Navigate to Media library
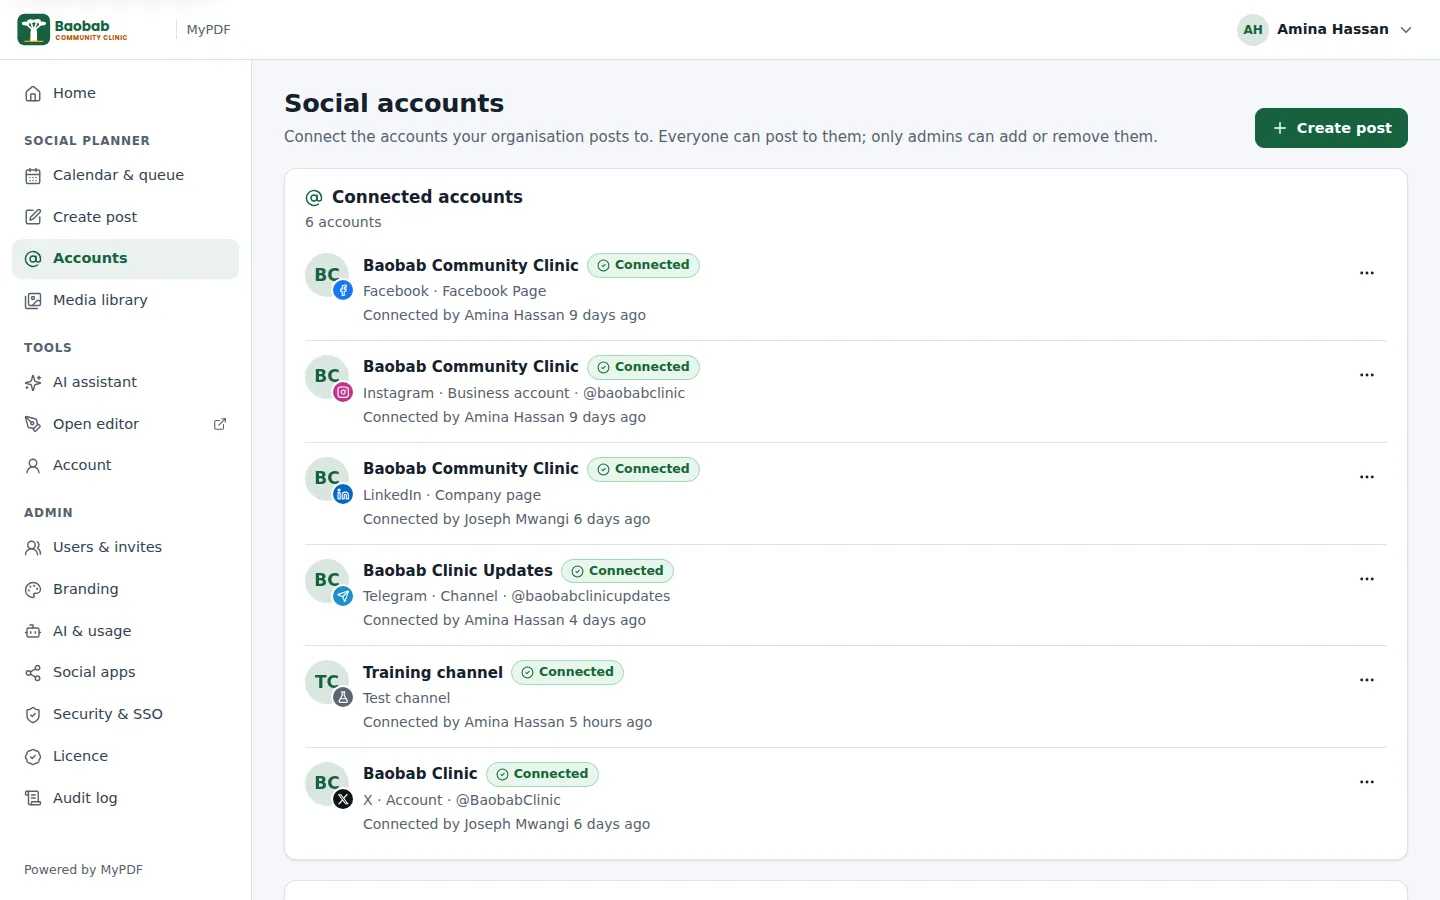The height and width of the screenshot is (900, 1440). [125, 300]
